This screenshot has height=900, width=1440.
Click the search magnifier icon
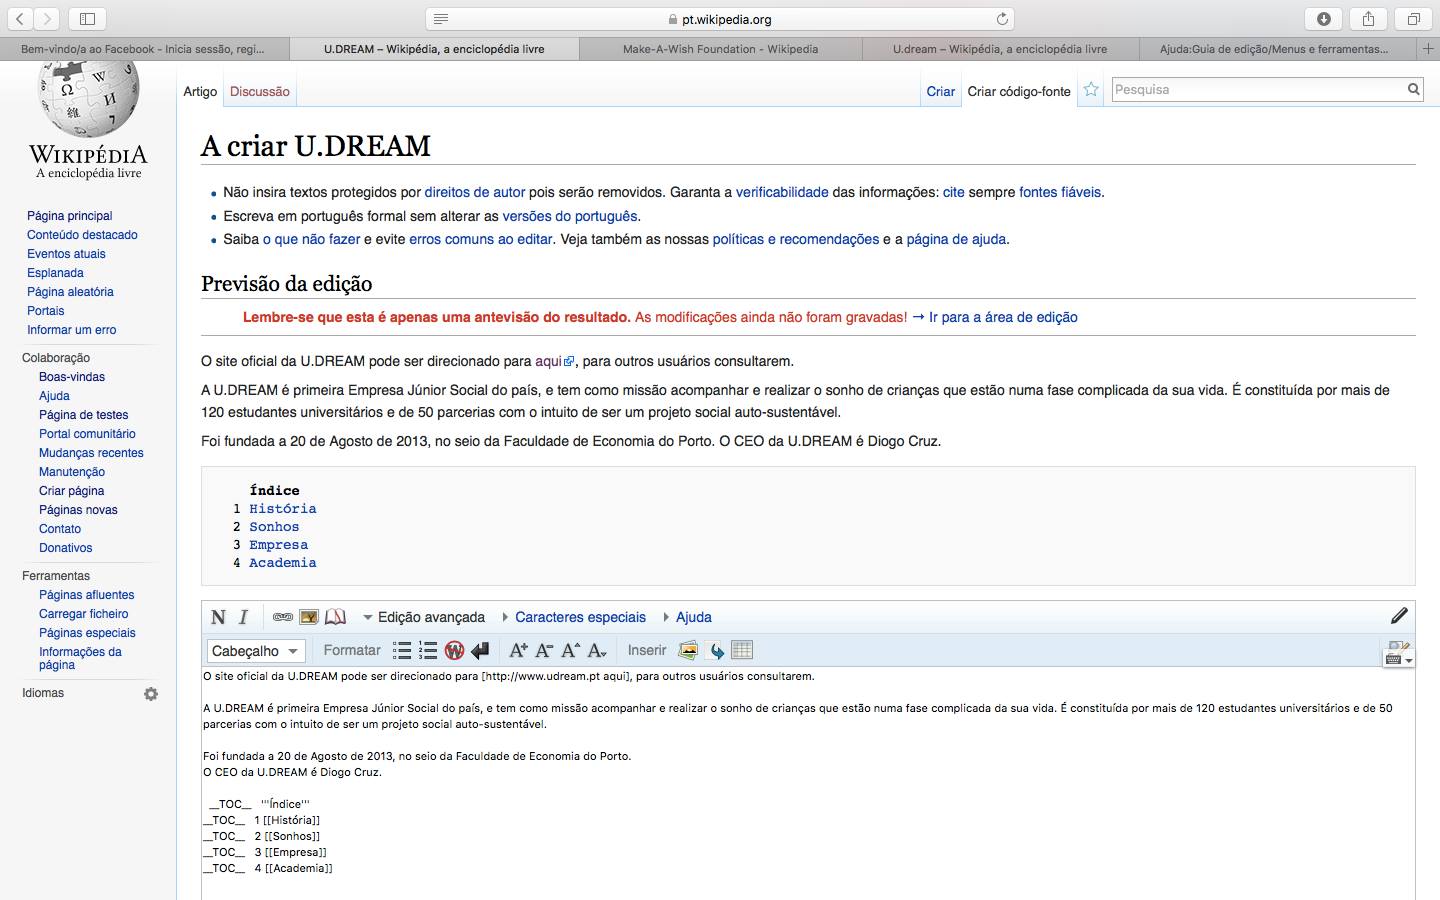(1413, 89)
